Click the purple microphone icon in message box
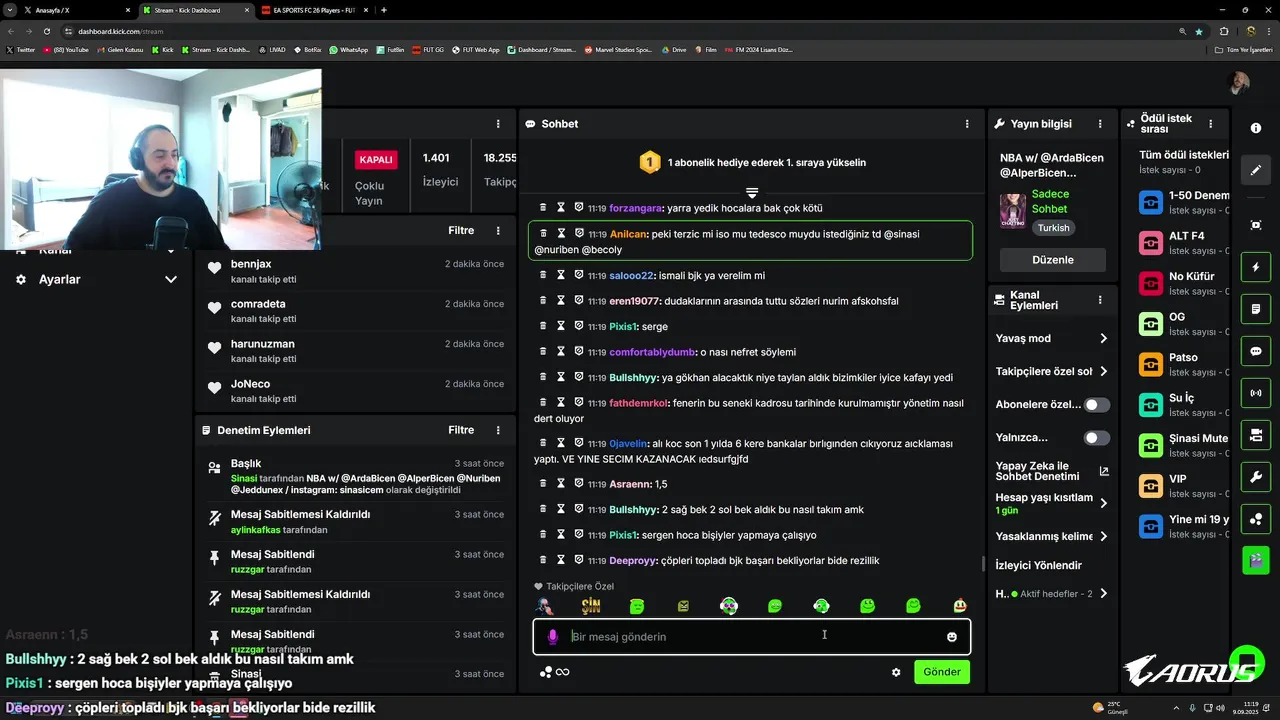The width and height of the screenshot is (1280, 720). click(x=552, y=637)
